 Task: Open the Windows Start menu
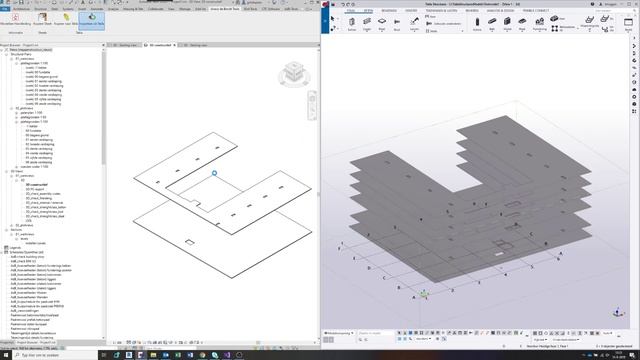(6, 355)
